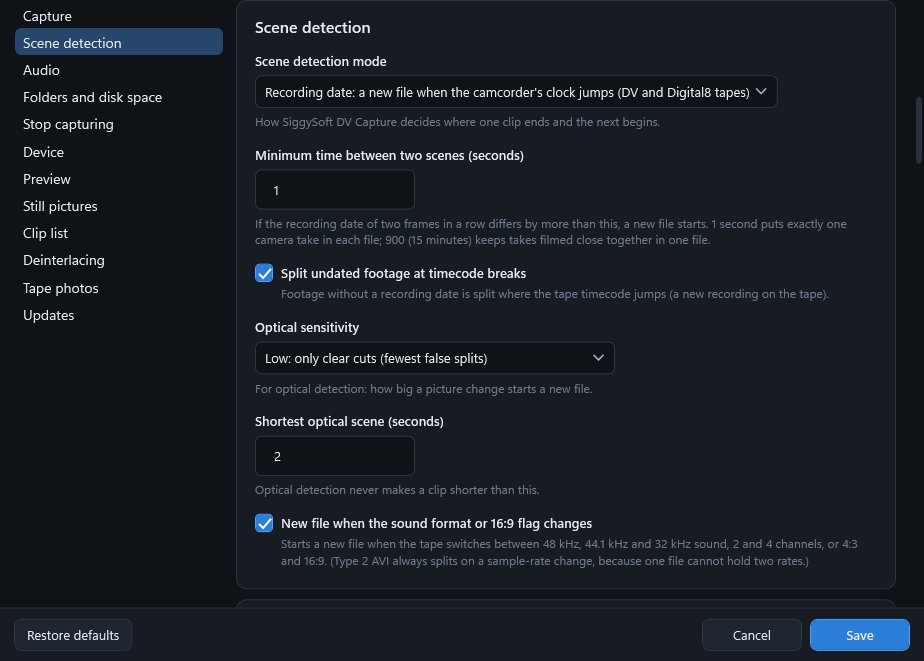This screenshot has height=661, width=924.
Task: Expand the Optical sensitivity dropdown
Action: click(434, 358)
